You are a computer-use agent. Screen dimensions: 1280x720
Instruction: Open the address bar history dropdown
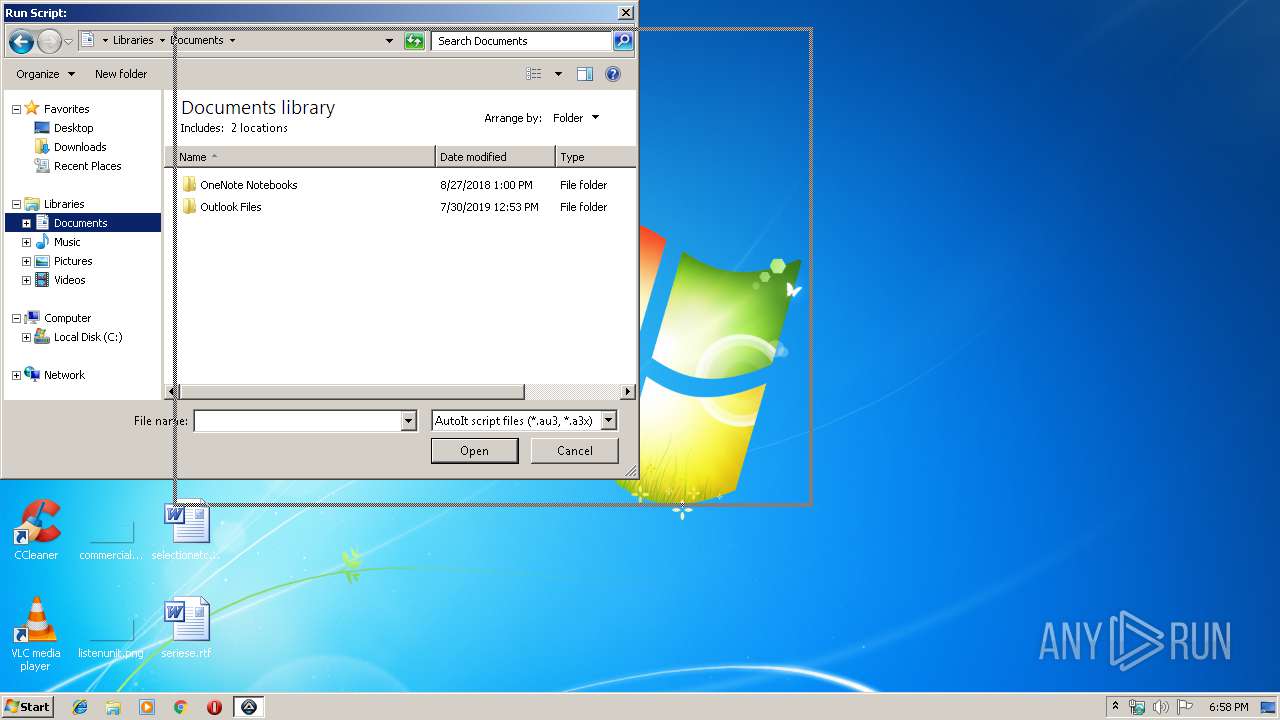point(389,41)
